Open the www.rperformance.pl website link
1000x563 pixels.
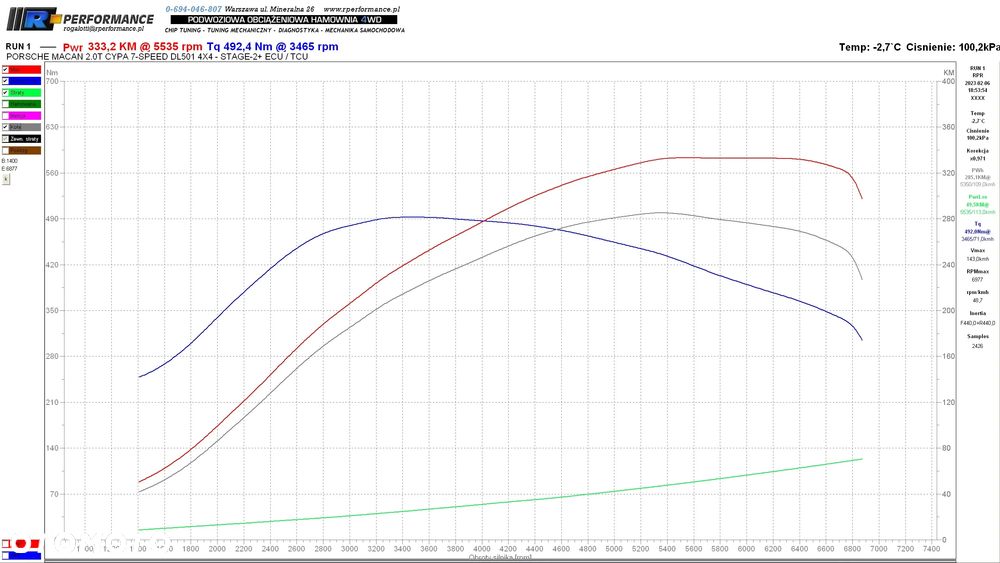361,10
